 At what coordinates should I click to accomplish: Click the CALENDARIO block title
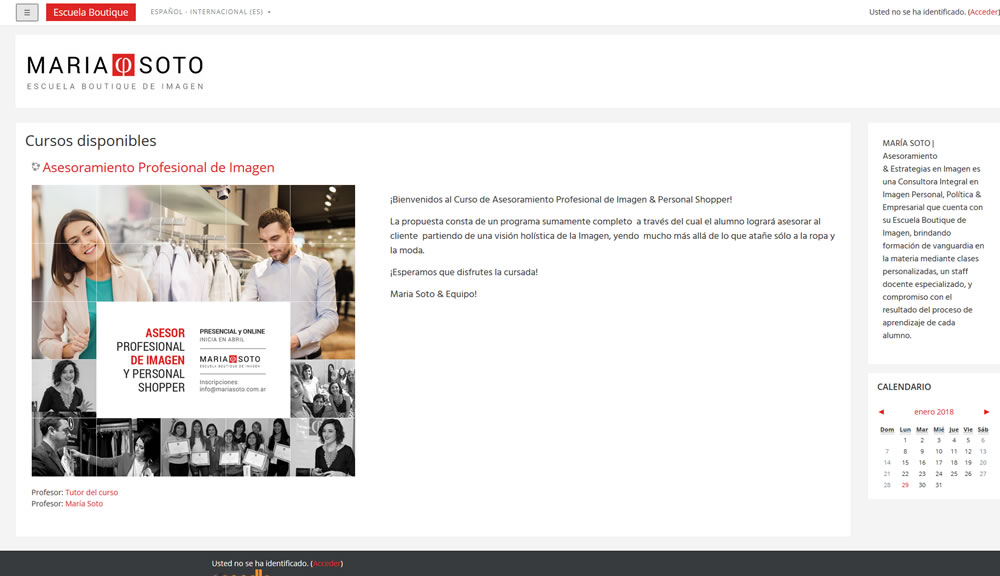pyautogui.click(x=904, y=387)
